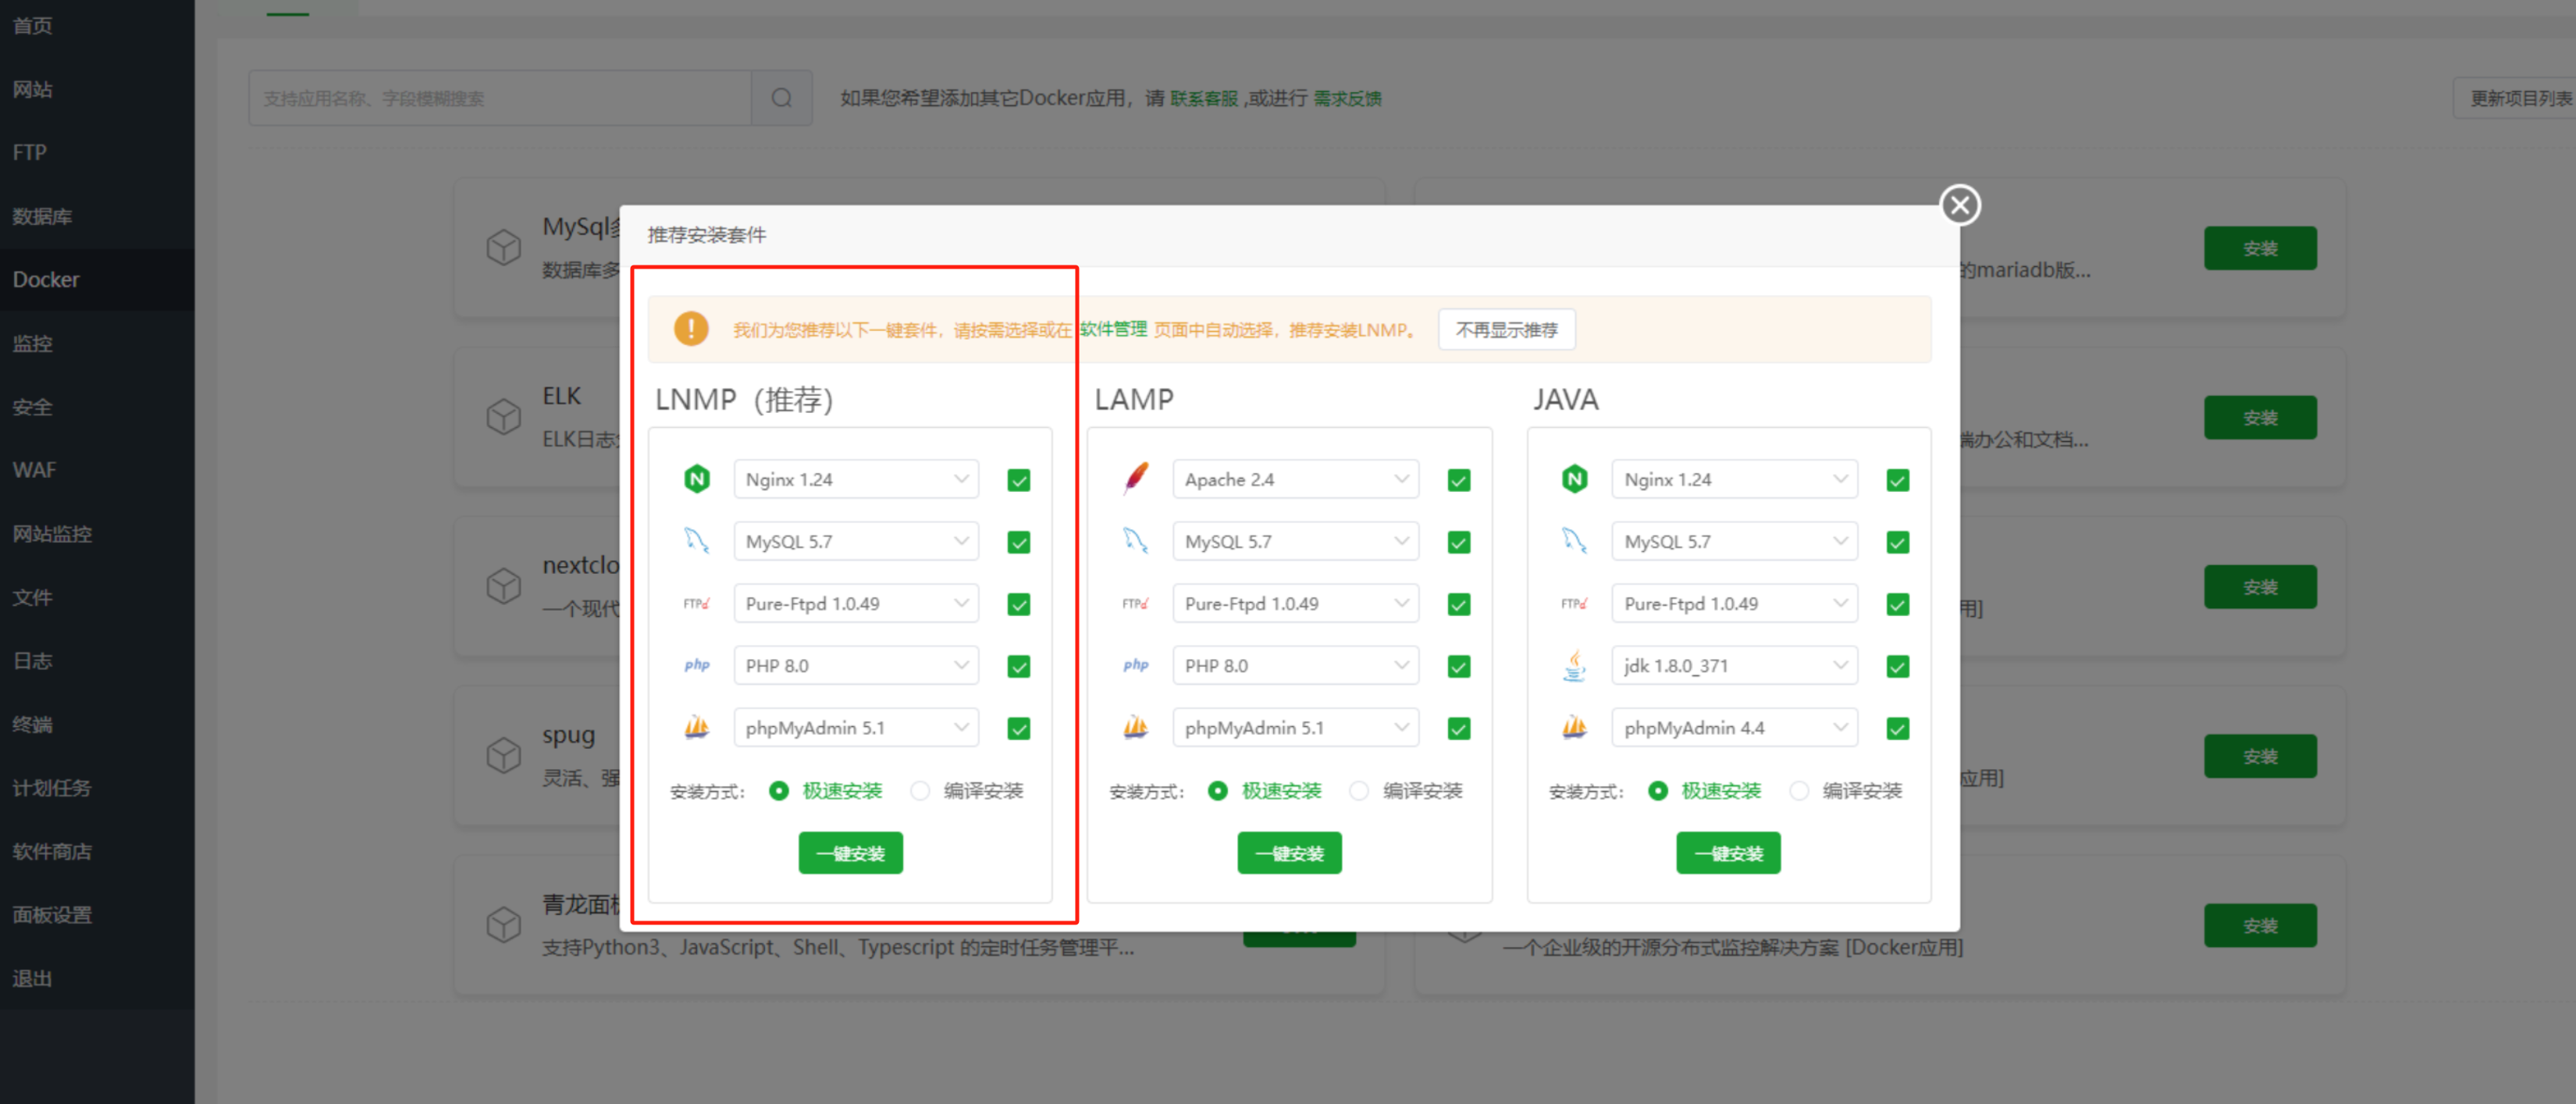This screenshot has height=1104, width=2576.
Task: Click 一键安装 button under LNMP
Action: [x=850, y=853]
